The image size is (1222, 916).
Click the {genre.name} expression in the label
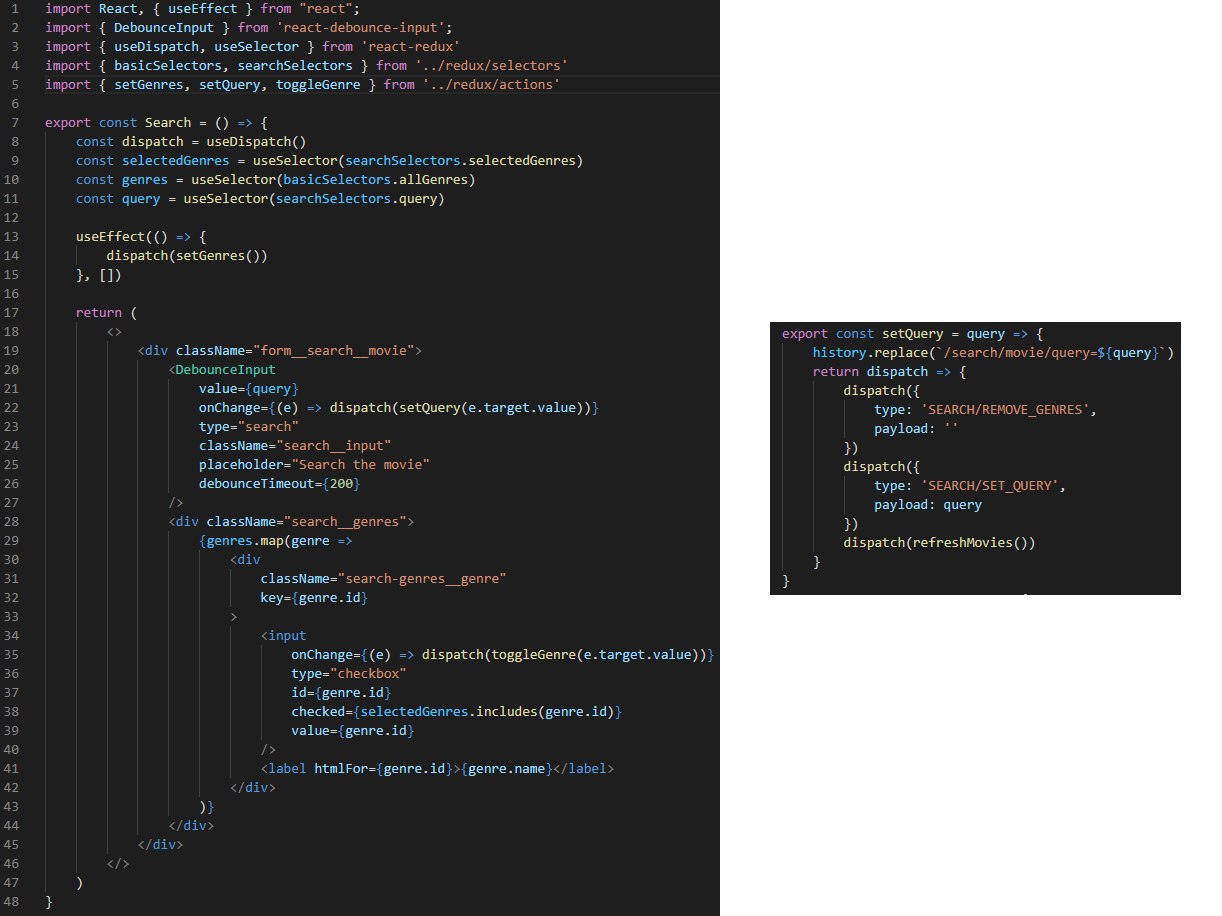(506, 768)
